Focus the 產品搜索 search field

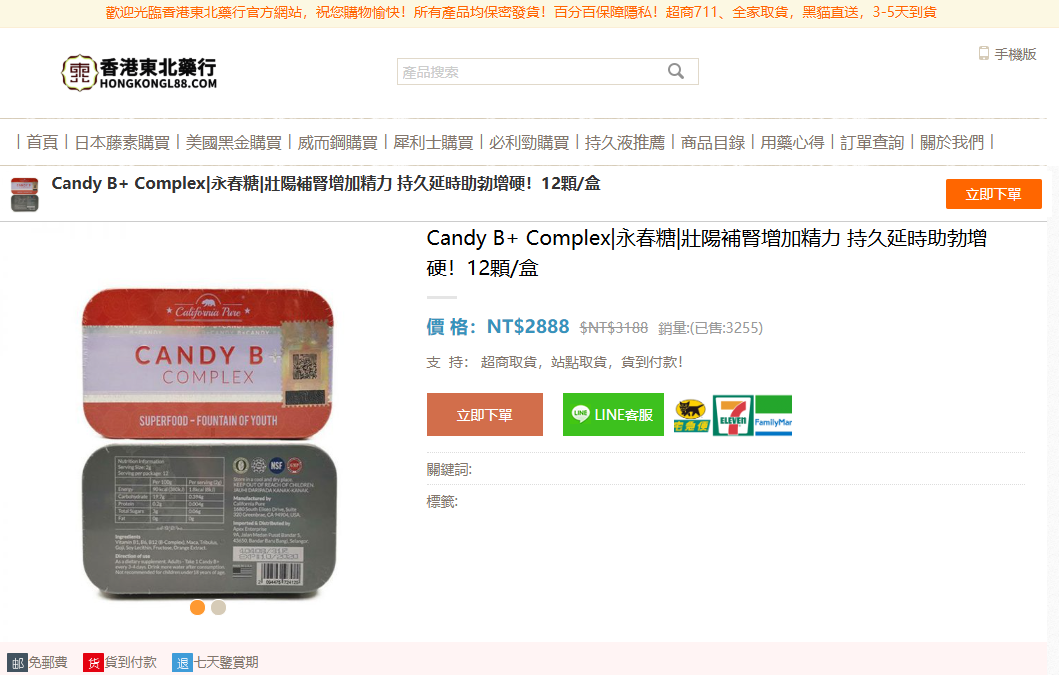click(x=530, y=72)
